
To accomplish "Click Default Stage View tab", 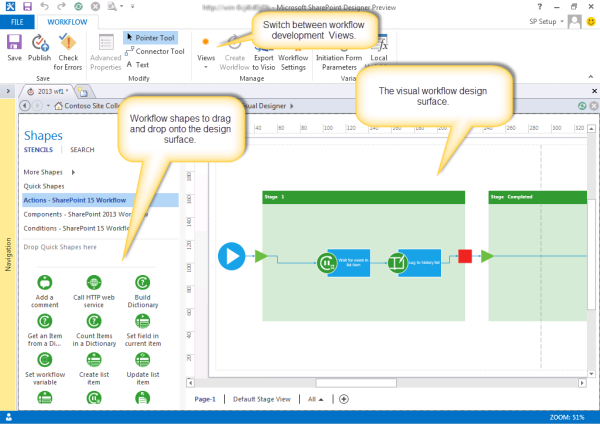I will pyautogui.click(x=262, y=399).
